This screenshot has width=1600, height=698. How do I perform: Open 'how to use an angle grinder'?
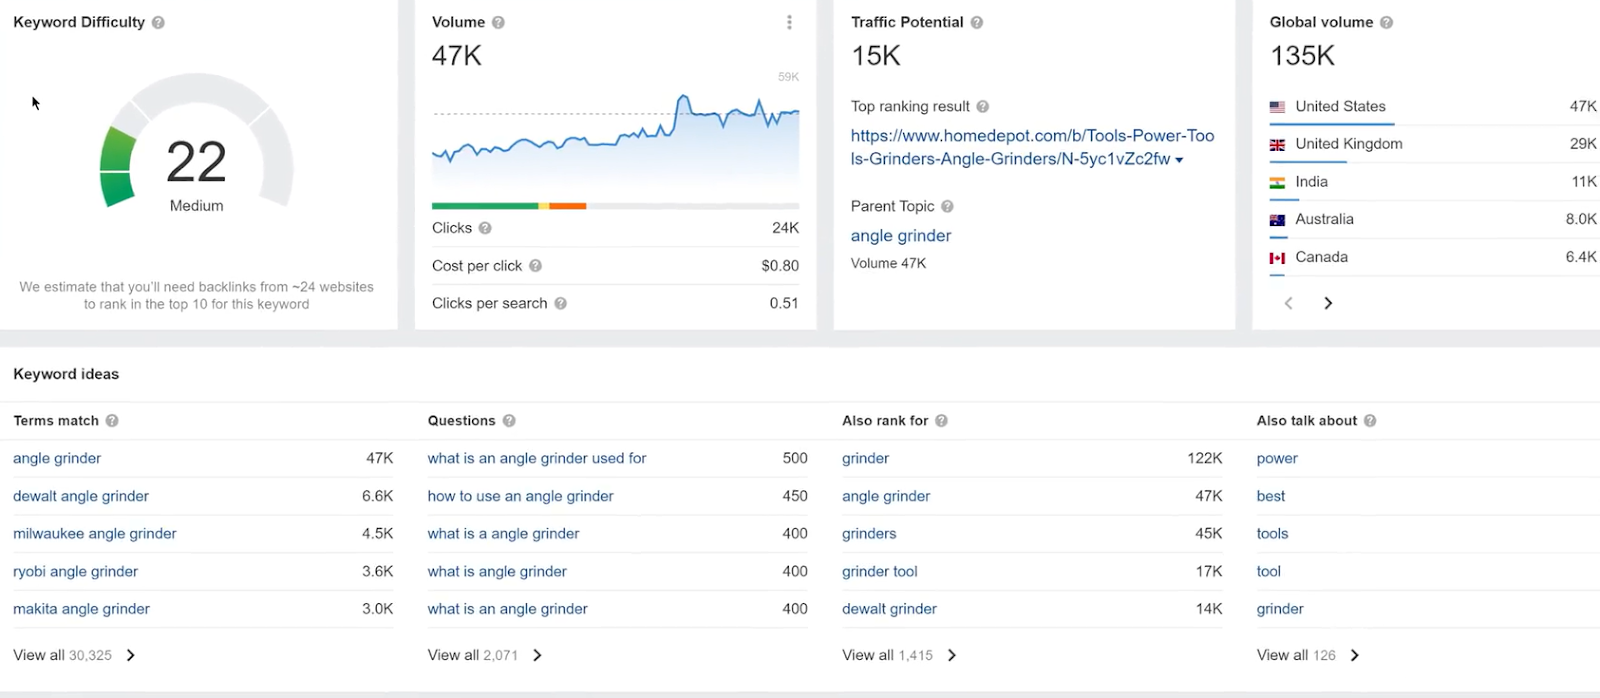[521, 496]
